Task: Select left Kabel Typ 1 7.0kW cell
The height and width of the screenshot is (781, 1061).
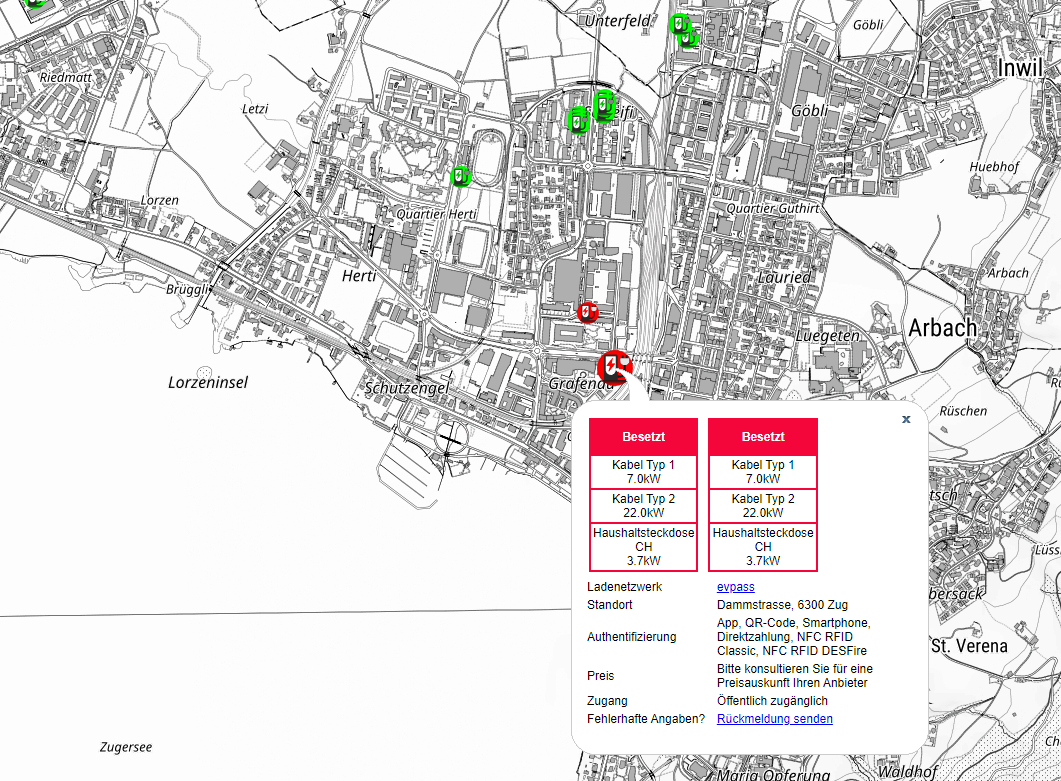Action: click(643, 472)
